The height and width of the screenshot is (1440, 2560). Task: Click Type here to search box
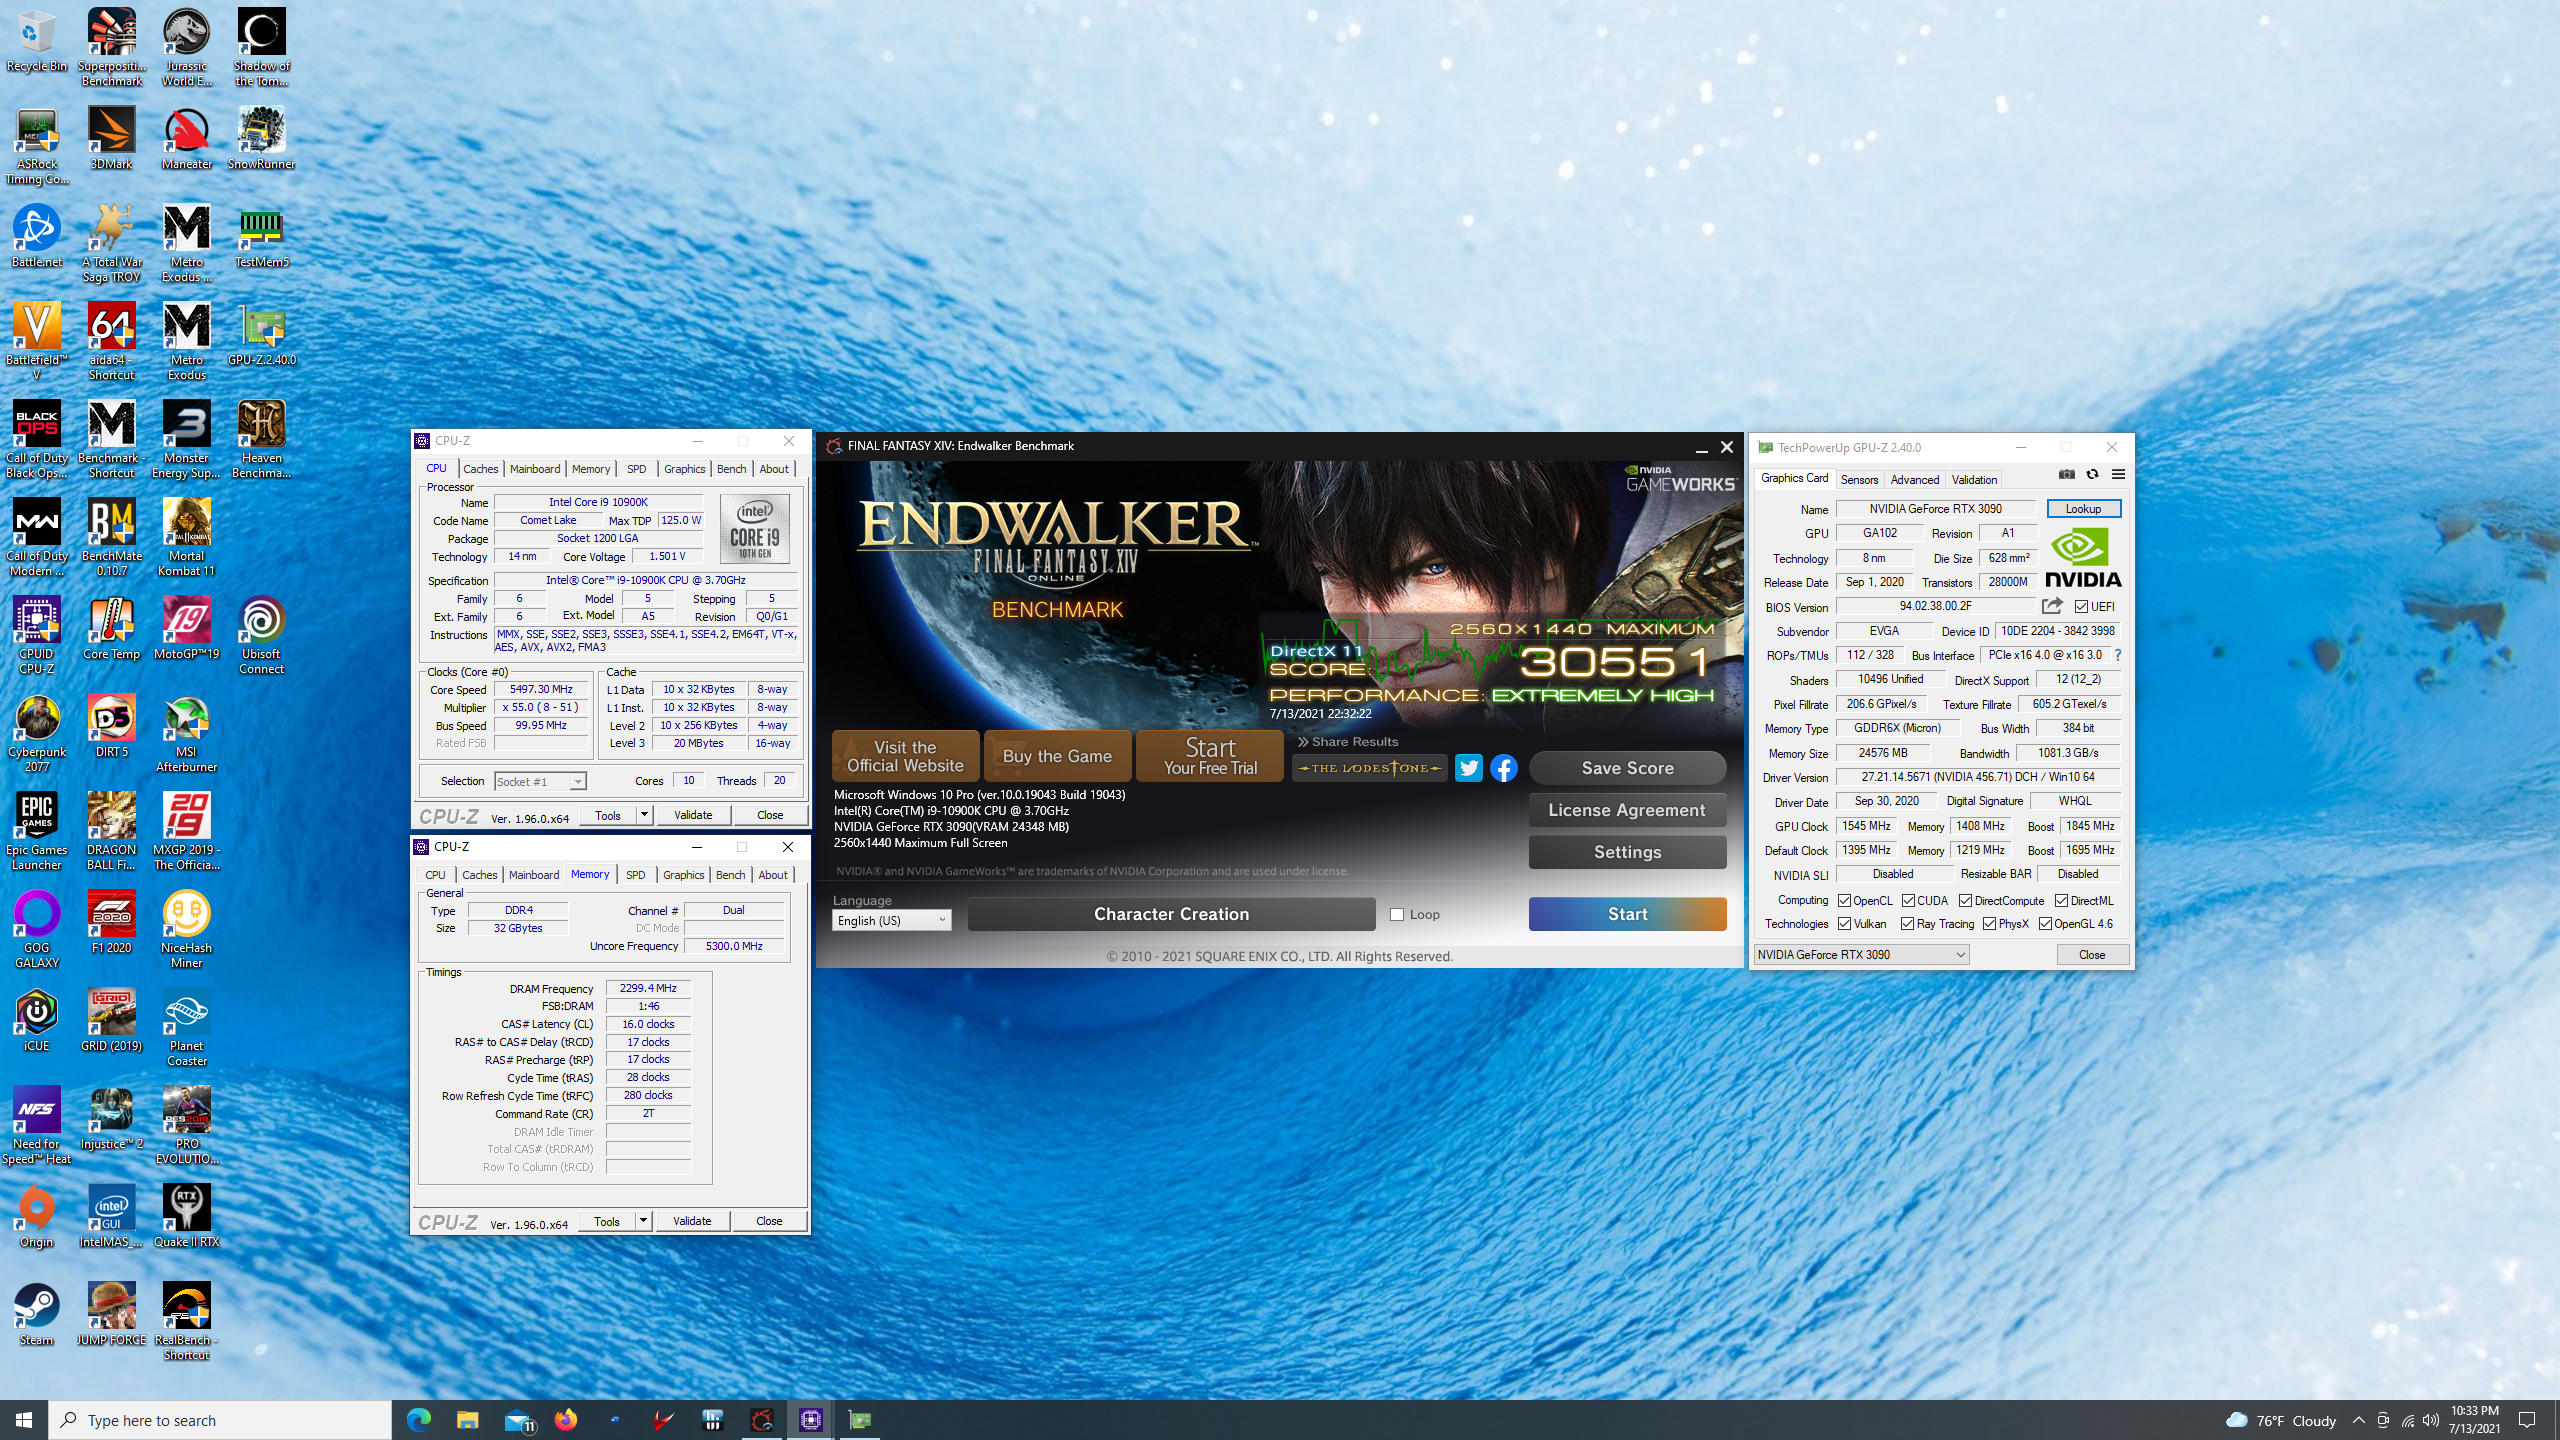pos(220,1420)
